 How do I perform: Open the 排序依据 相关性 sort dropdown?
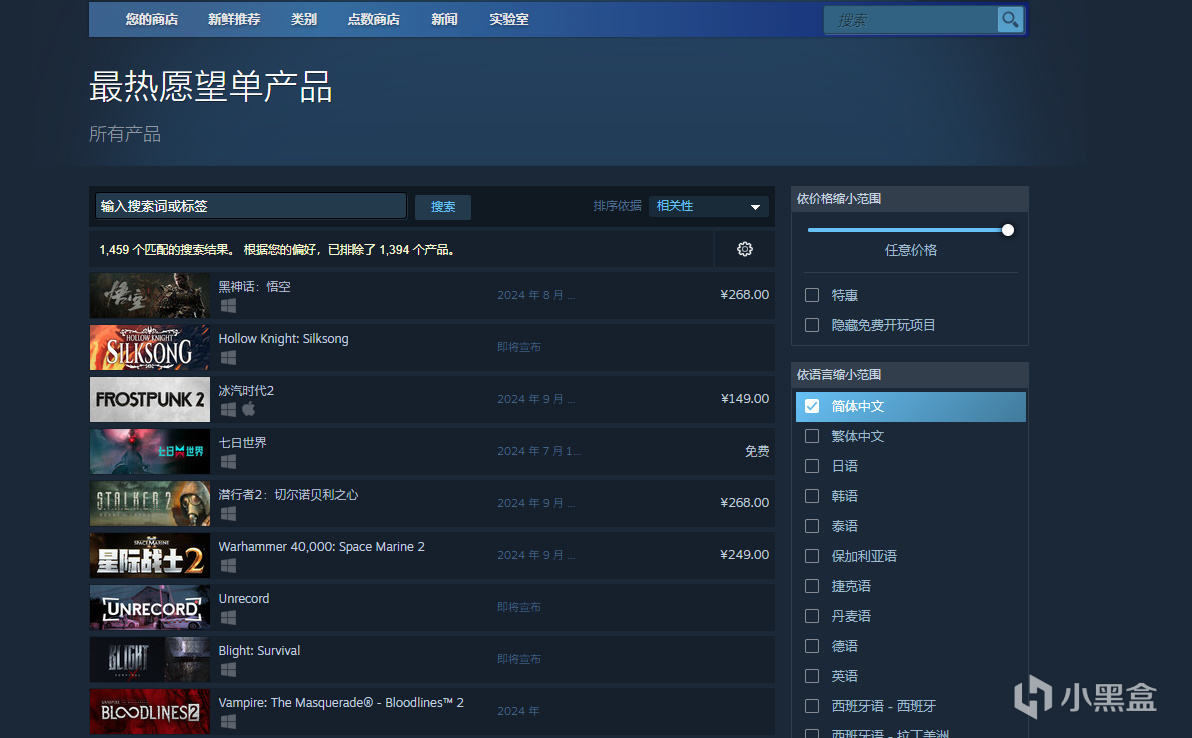point(709,206)
